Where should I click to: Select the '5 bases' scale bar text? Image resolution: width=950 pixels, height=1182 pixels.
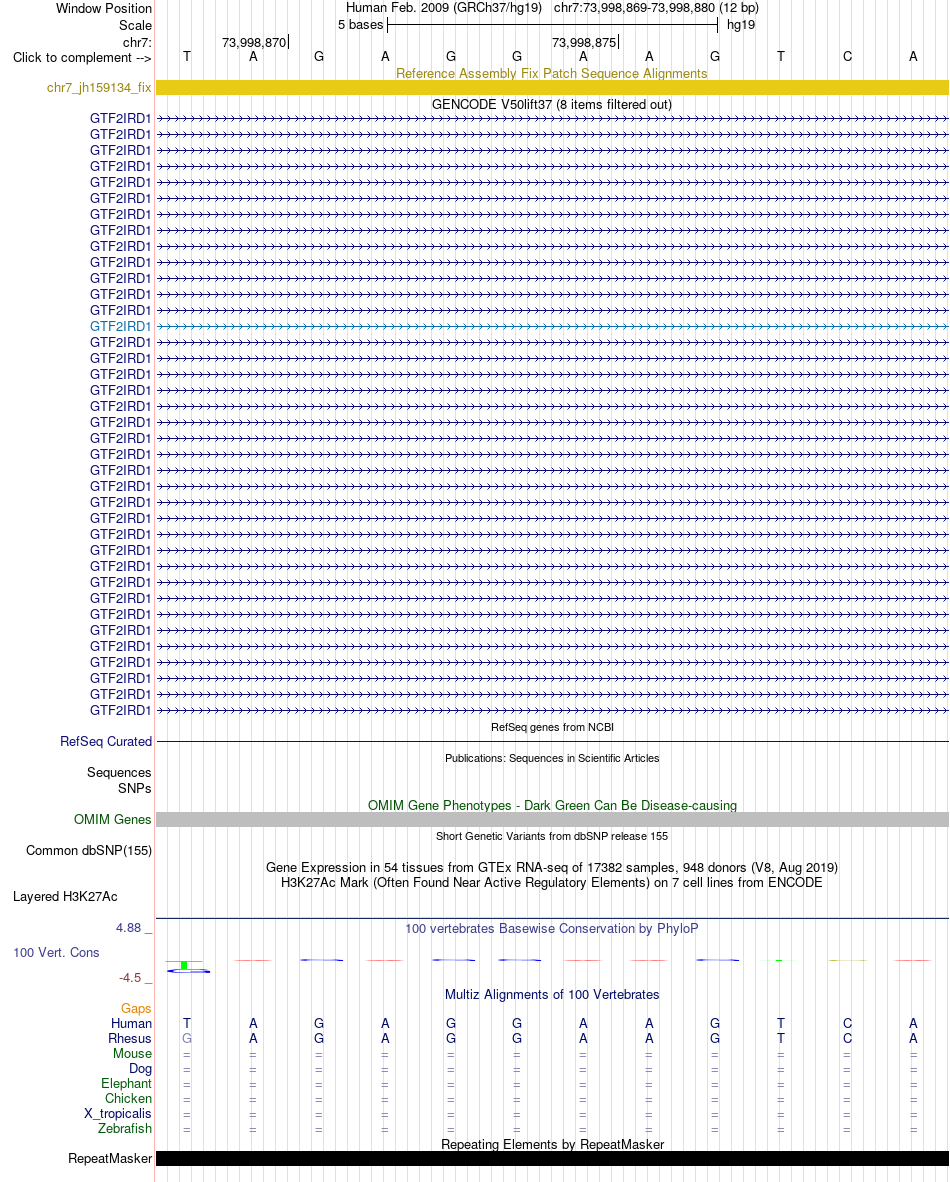(360, 25)
